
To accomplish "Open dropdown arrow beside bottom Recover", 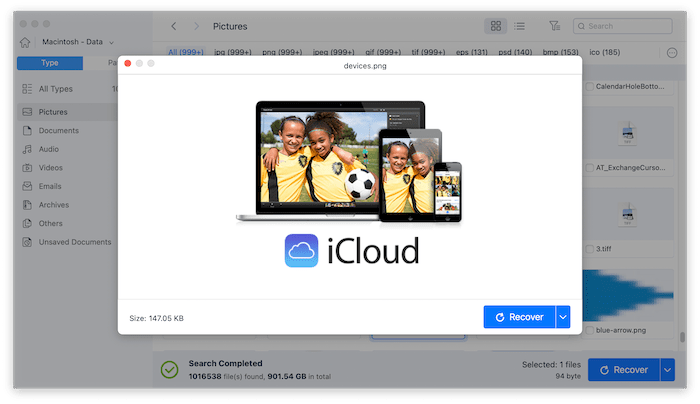I will tap(667, 370).
